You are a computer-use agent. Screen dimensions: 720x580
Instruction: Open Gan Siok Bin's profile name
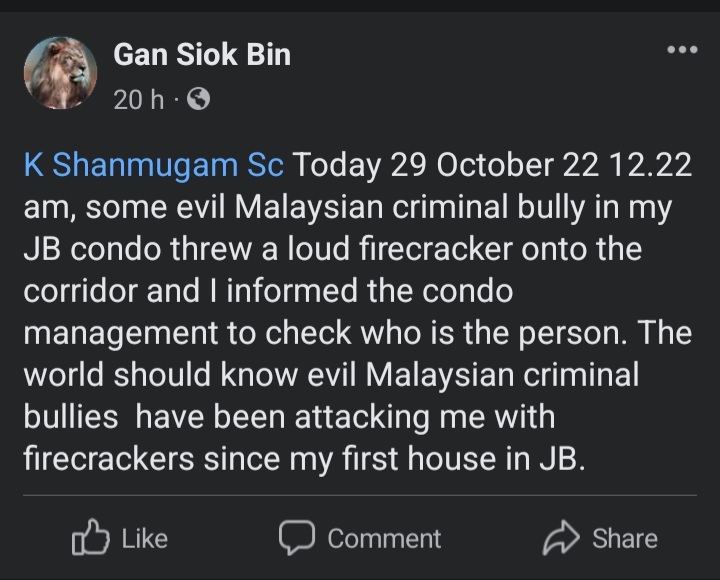click(x=202, y=55)
